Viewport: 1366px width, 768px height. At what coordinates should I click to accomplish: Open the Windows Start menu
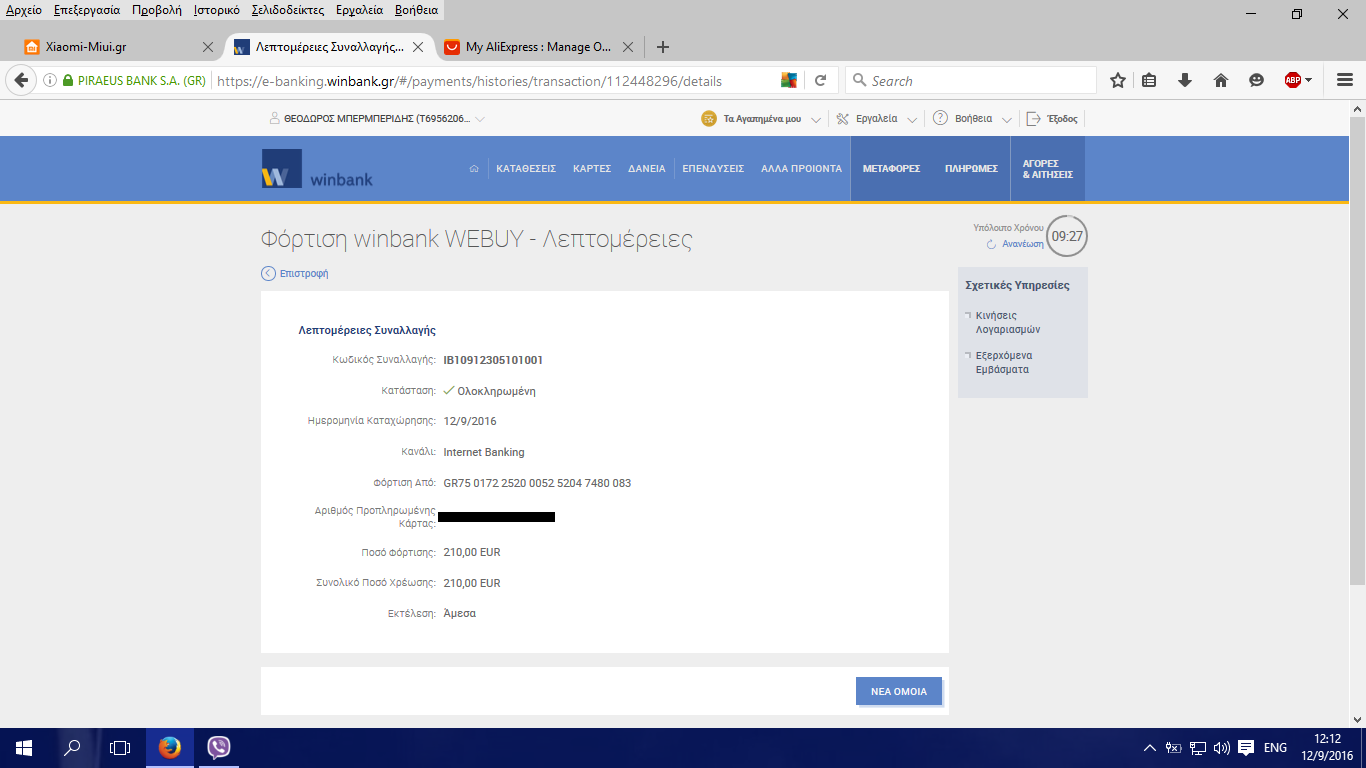[24, 747]
